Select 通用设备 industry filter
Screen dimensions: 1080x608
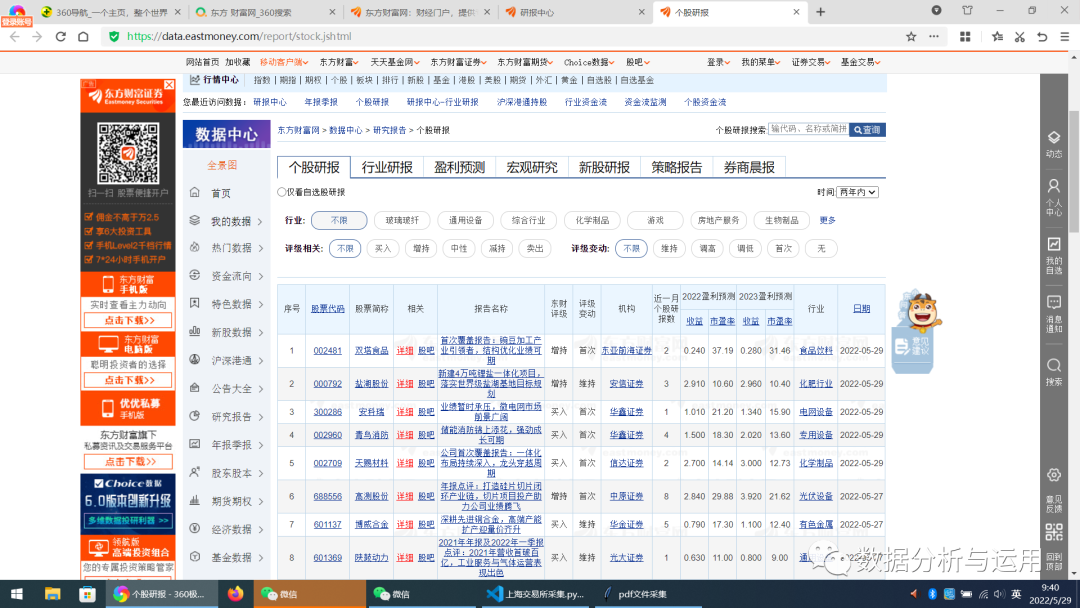click(x=466, y=220)
